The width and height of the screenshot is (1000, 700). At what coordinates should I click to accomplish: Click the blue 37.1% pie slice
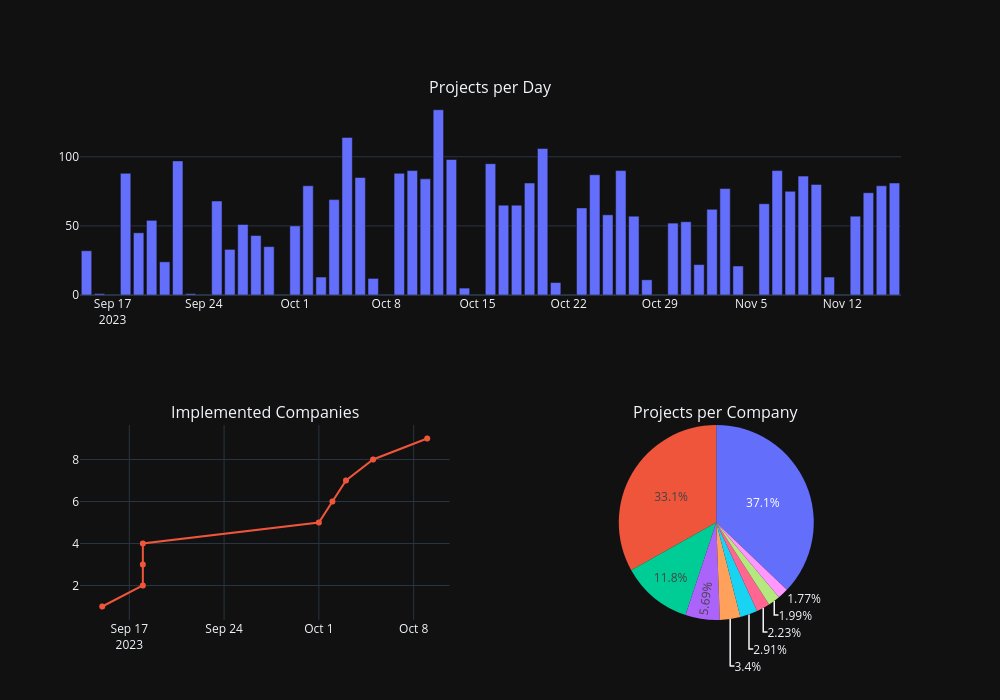point(763,502)
